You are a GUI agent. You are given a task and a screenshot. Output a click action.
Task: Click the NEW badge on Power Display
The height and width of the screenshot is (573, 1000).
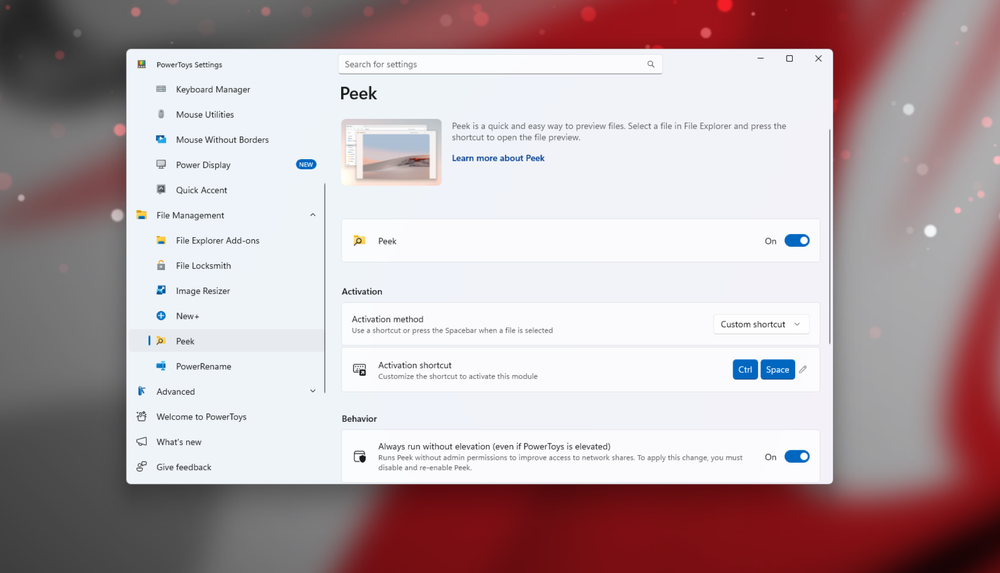(x=306, y=165)
